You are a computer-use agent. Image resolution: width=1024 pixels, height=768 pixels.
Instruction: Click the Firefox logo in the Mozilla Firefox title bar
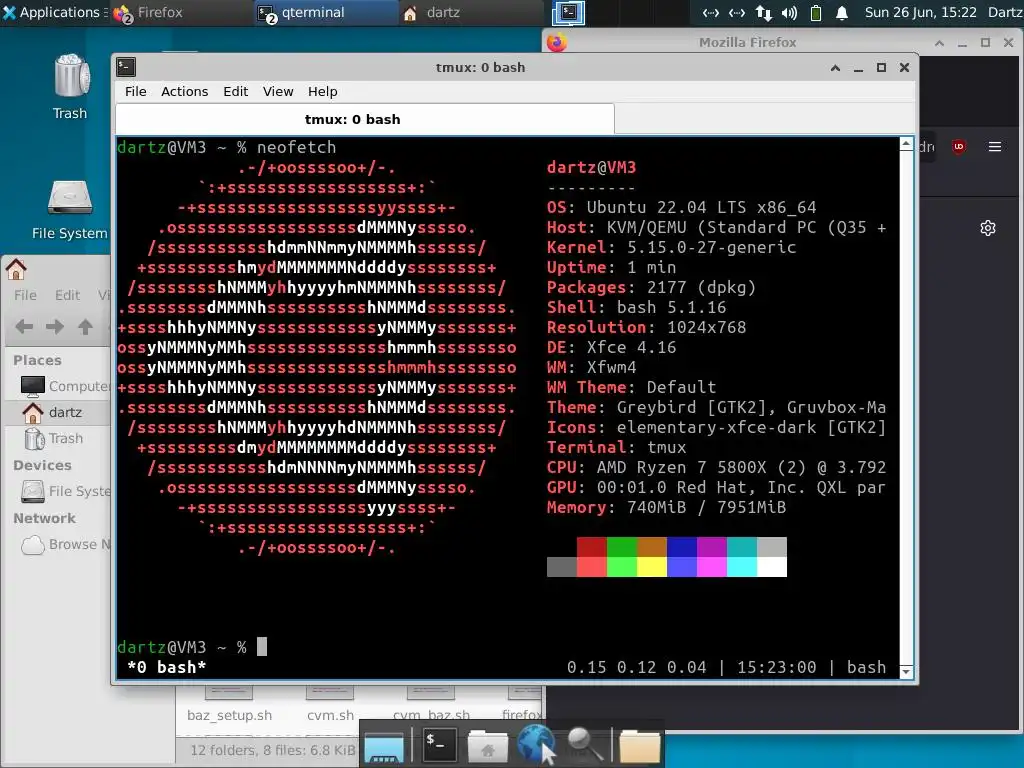click(x=556, y=42)
